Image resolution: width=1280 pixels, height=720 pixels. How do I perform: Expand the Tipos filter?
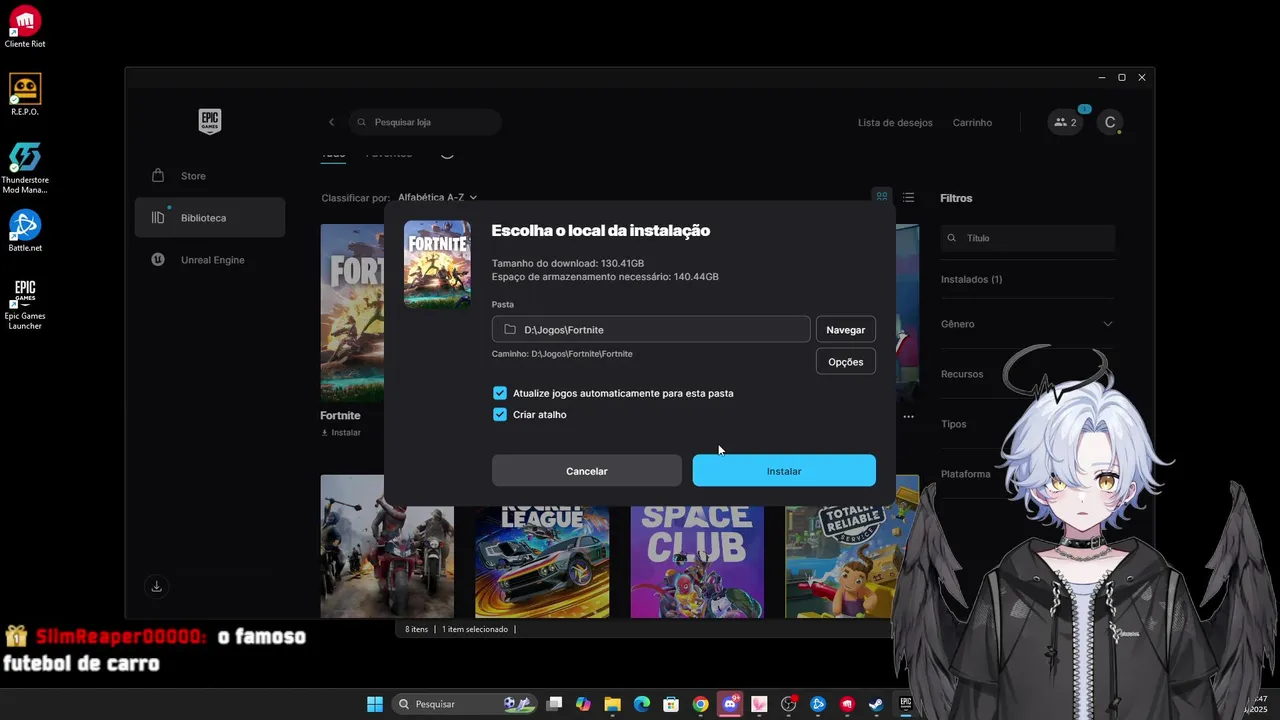(954, 424)
